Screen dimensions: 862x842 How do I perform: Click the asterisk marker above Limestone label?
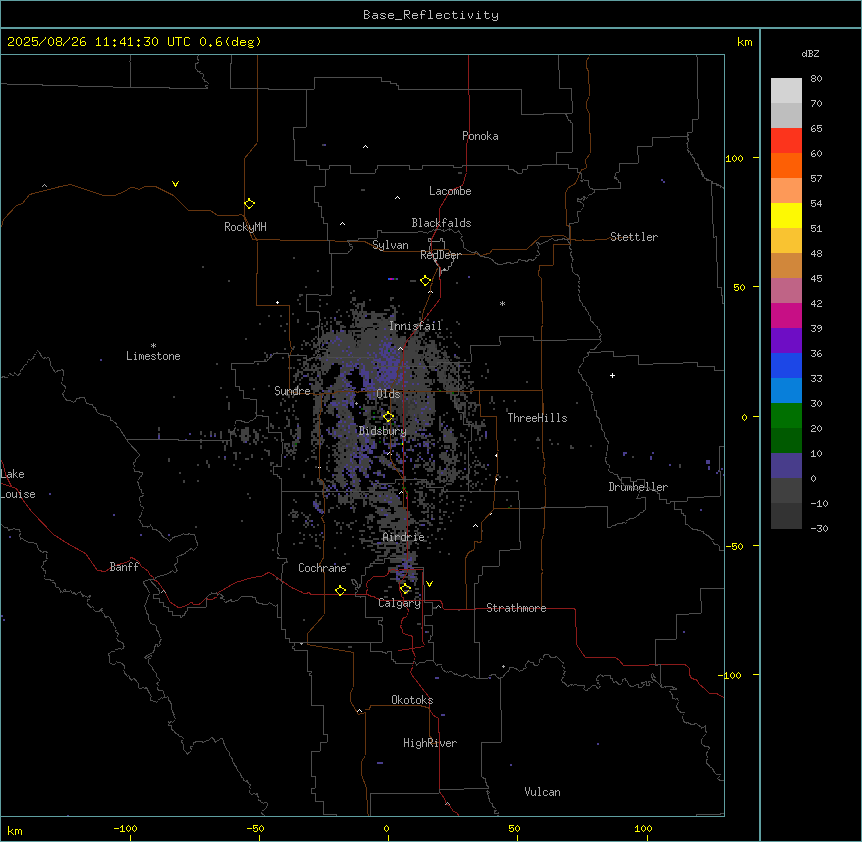click(153, 346)
